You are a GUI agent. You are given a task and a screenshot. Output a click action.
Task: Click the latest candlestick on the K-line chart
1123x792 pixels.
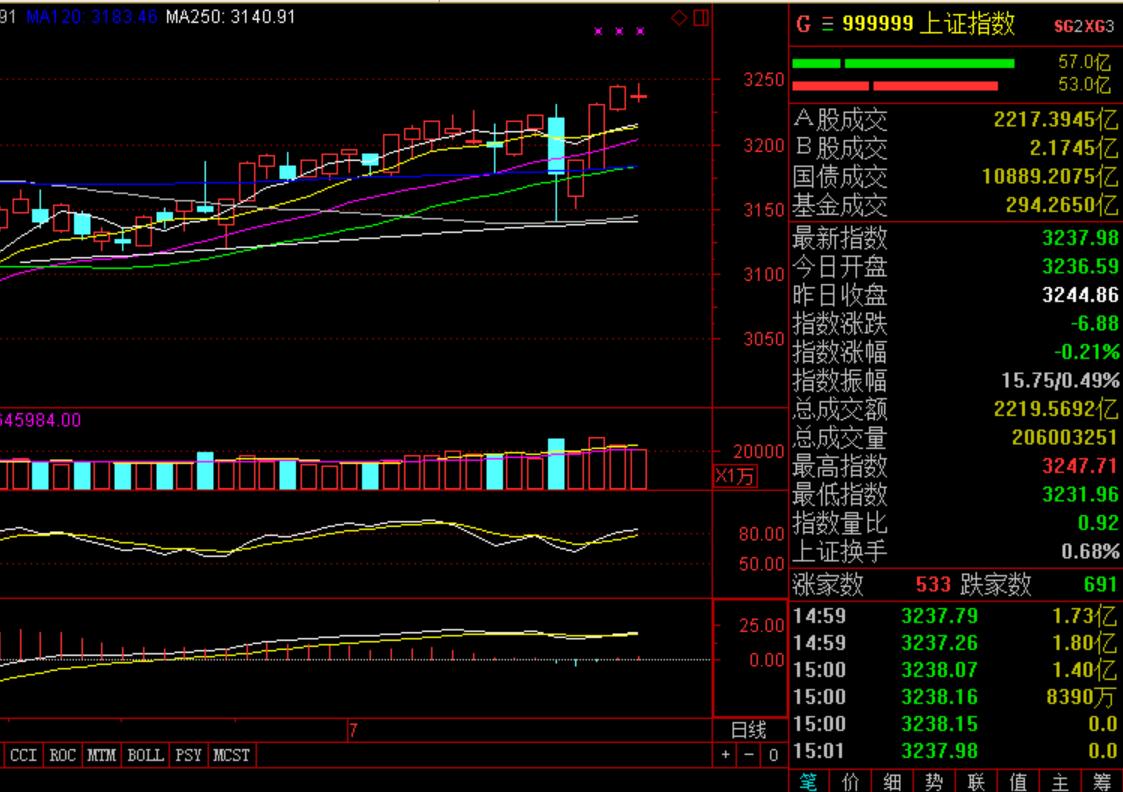[639, 96]
